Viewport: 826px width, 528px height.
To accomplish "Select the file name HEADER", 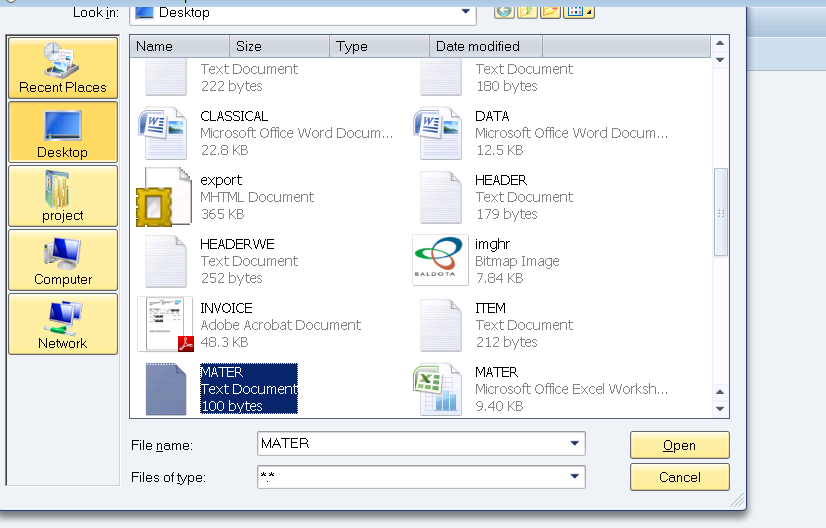I will (x=500, y=180).
